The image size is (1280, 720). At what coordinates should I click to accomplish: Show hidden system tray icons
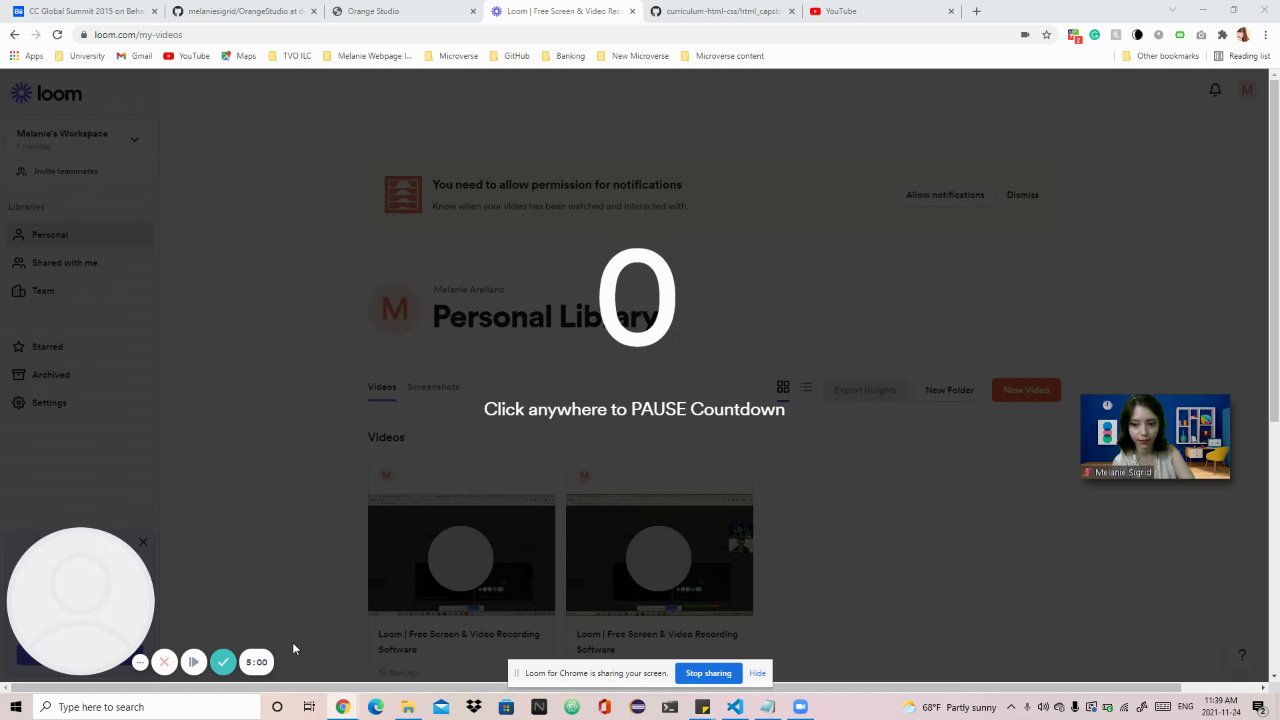[1010, 707]
